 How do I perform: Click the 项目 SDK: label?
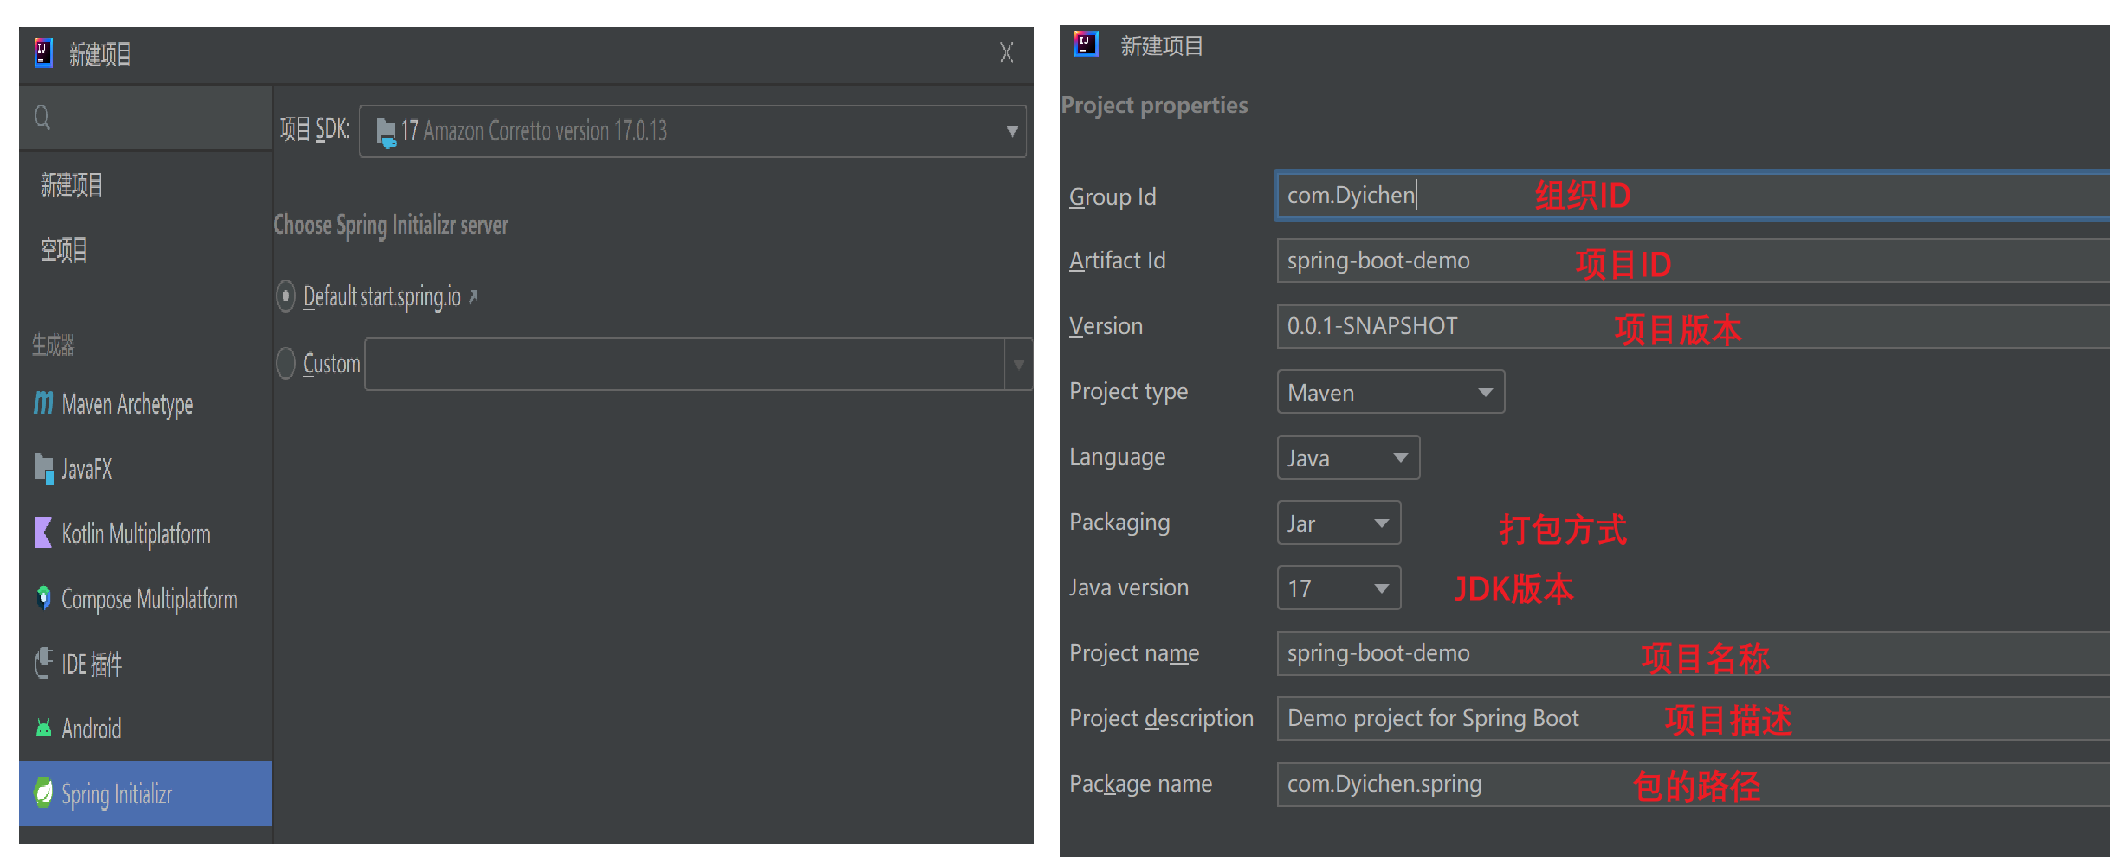point(314,130)
